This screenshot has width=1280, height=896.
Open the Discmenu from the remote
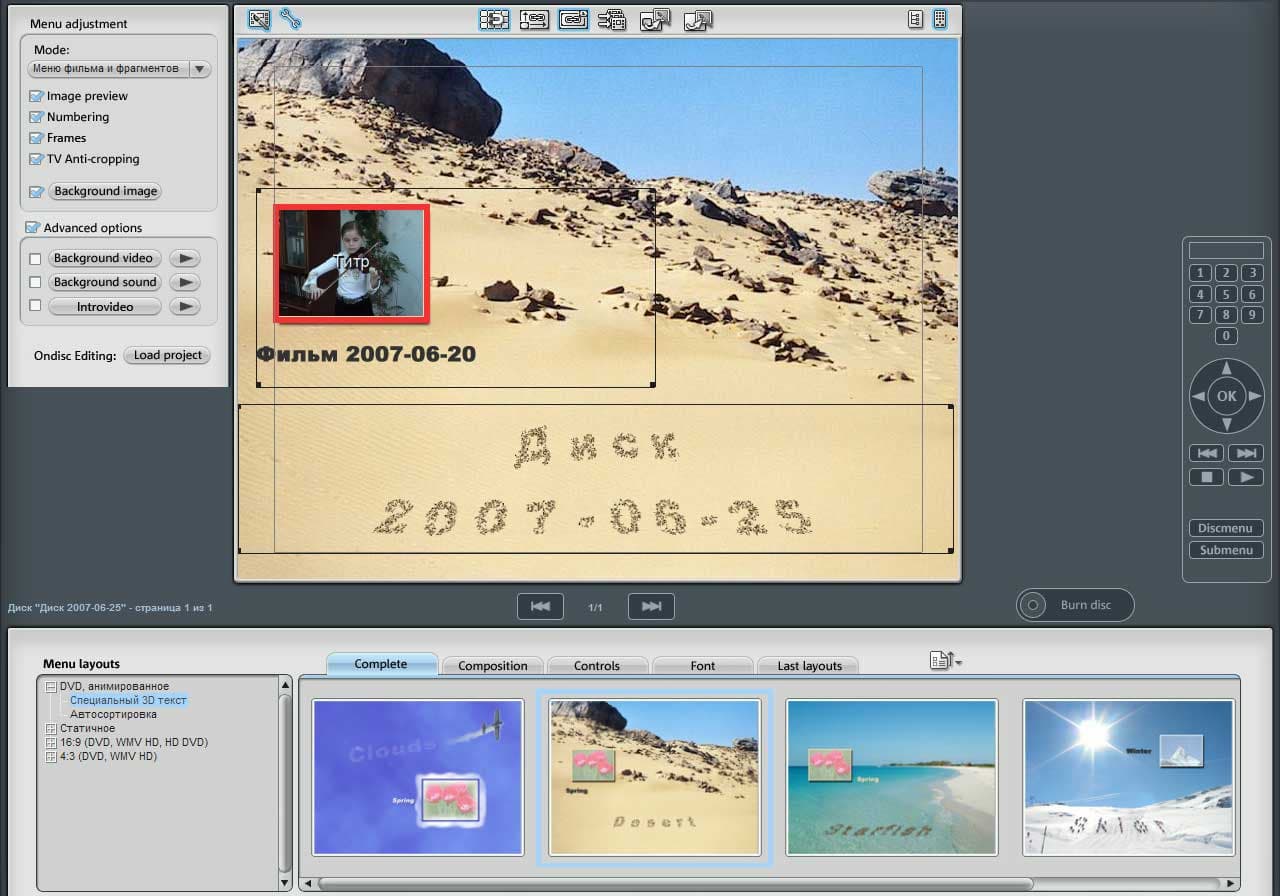[1226, 528]
